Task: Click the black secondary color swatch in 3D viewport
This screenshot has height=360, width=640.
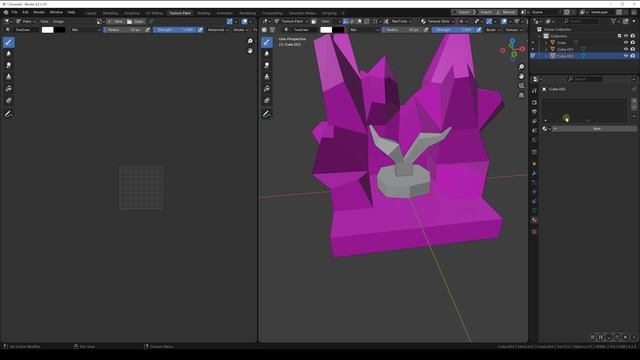Action: click(338, 30)
